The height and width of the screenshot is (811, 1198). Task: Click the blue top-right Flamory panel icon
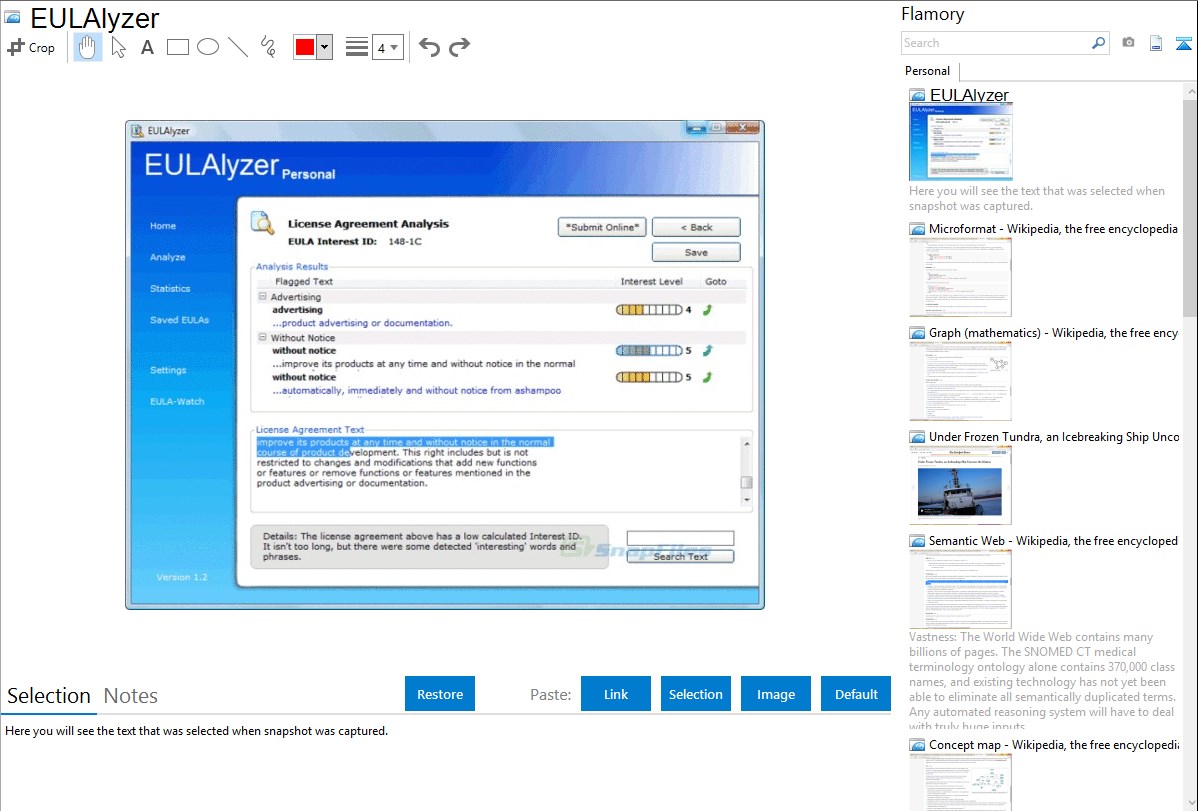[x=1183, y=43]
